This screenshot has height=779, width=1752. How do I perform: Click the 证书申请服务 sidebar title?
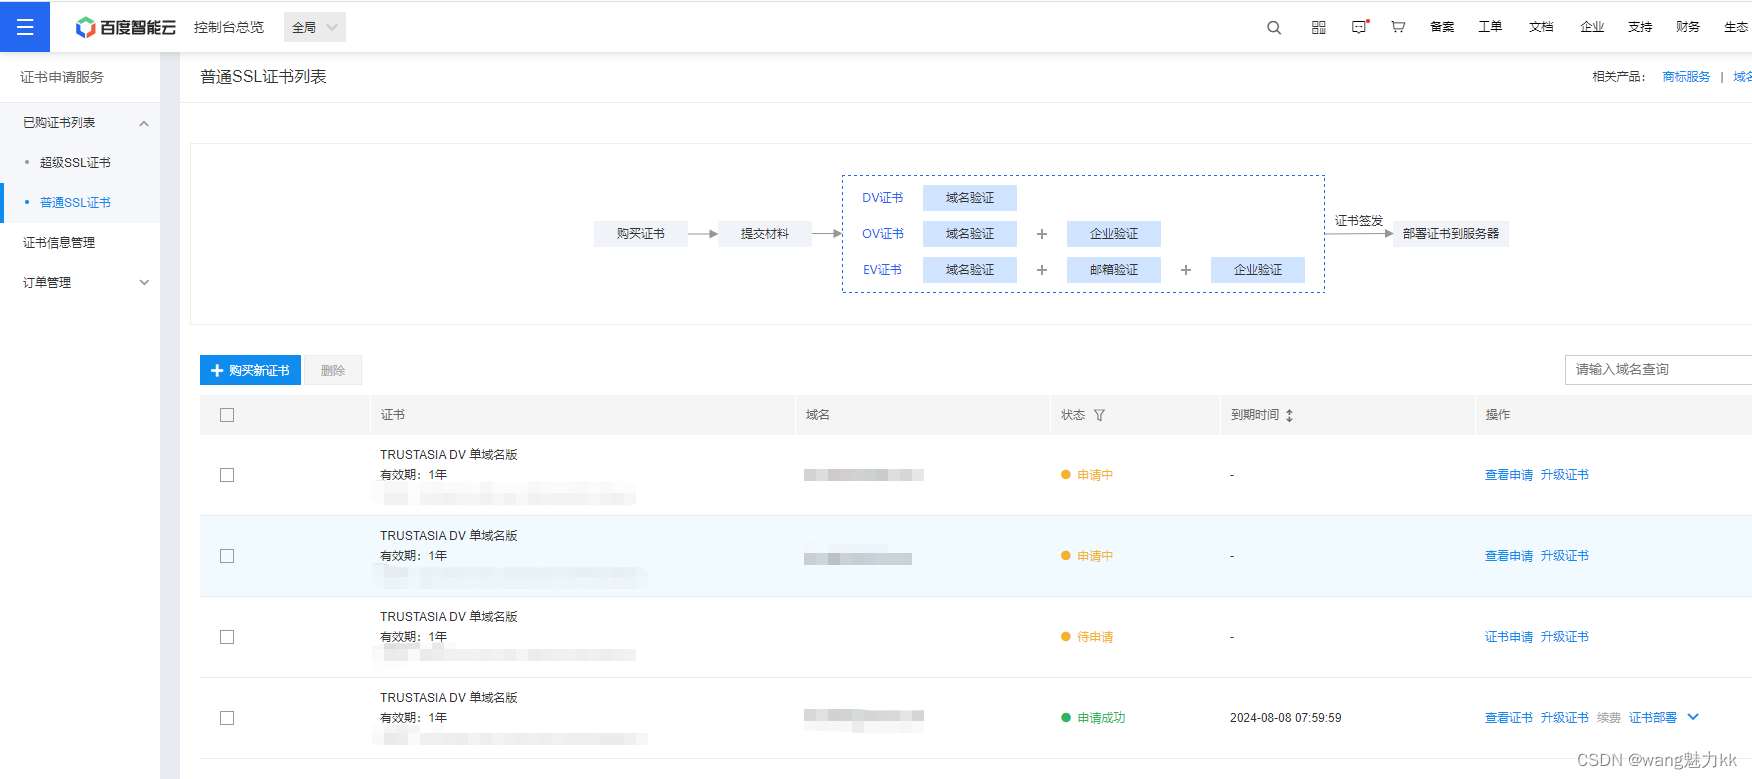coord(62,77)
